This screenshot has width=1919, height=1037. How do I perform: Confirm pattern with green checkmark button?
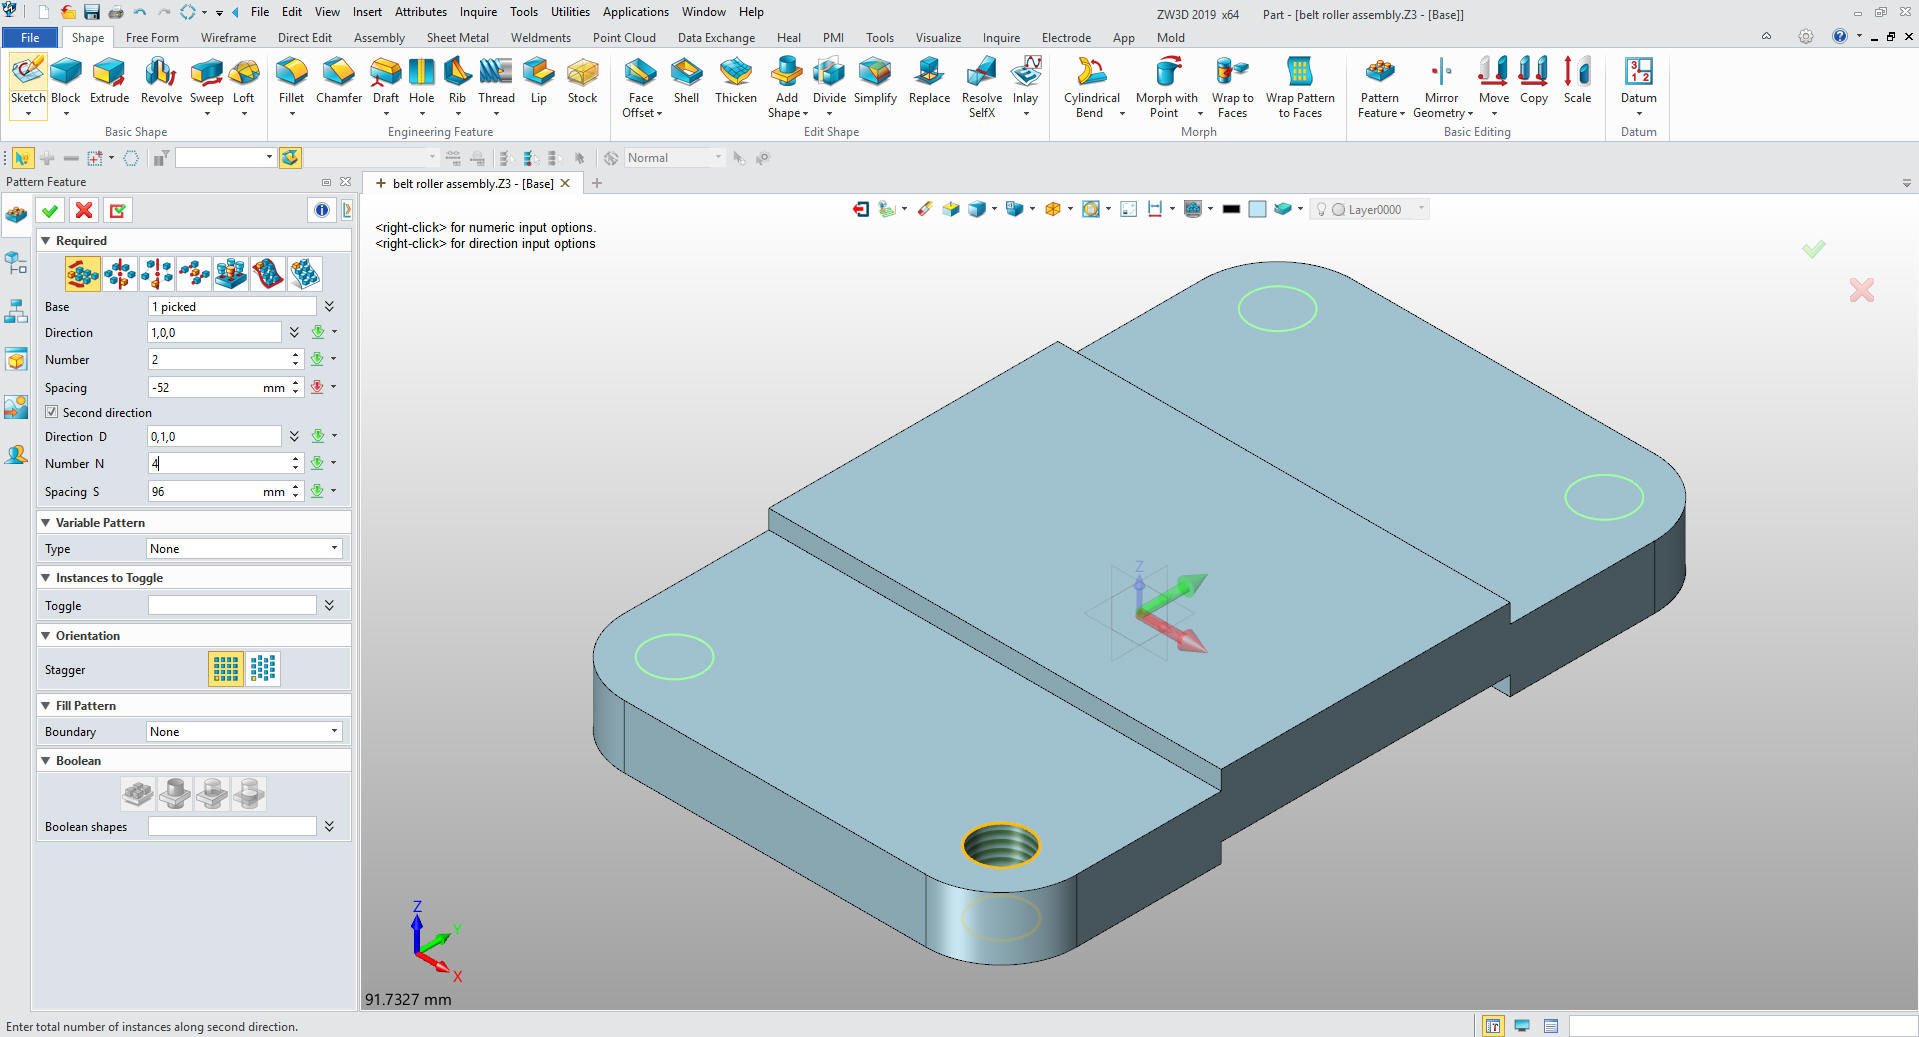(x=50, y=210)
